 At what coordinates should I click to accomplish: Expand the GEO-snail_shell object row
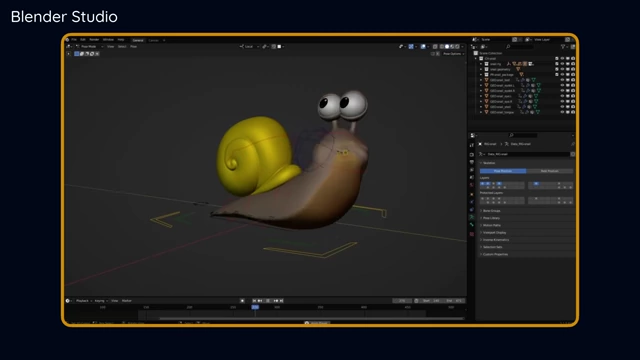[481, 107]
